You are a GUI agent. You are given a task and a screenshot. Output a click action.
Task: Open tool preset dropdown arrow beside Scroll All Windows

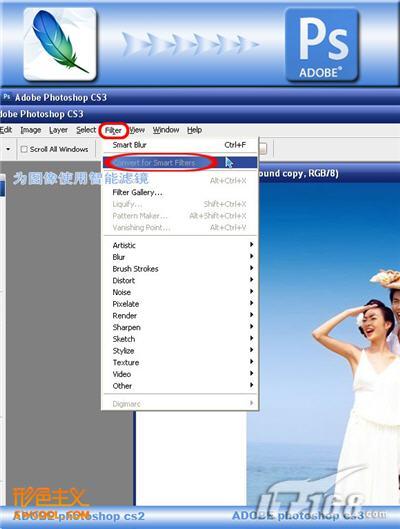coord(8,149)
